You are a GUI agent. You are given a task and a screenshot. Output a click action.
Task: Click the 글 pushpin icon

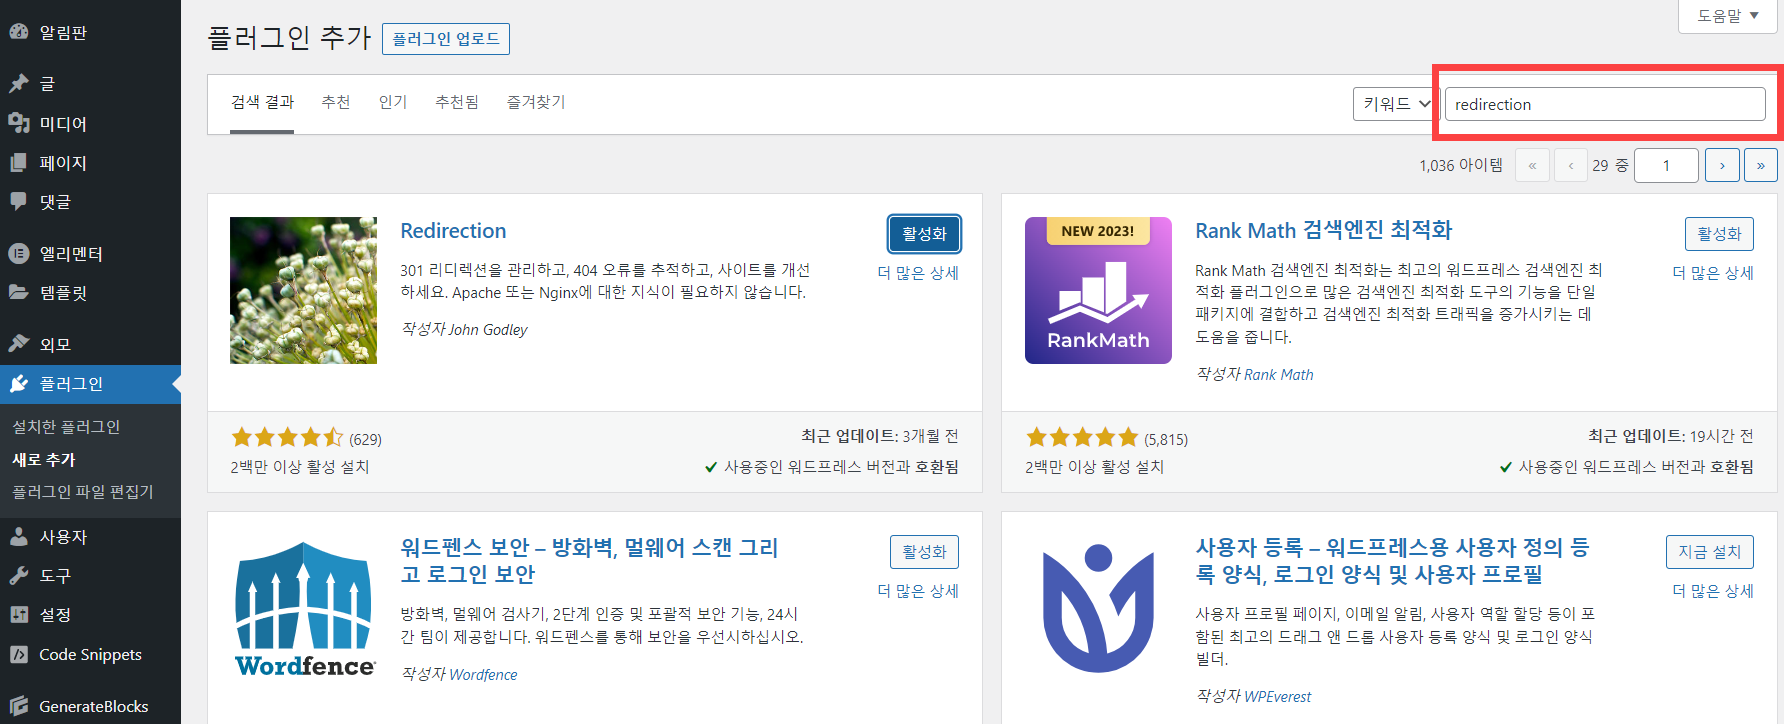(19, 83)
